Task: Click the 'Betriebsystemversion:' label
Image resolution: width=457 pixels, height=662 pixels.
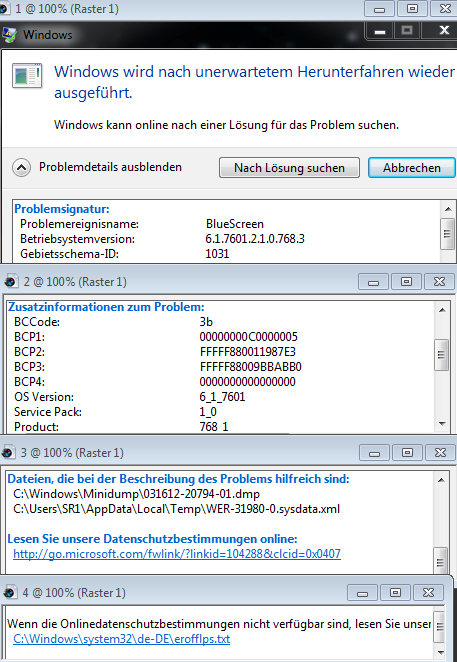Action: (77, 239)
